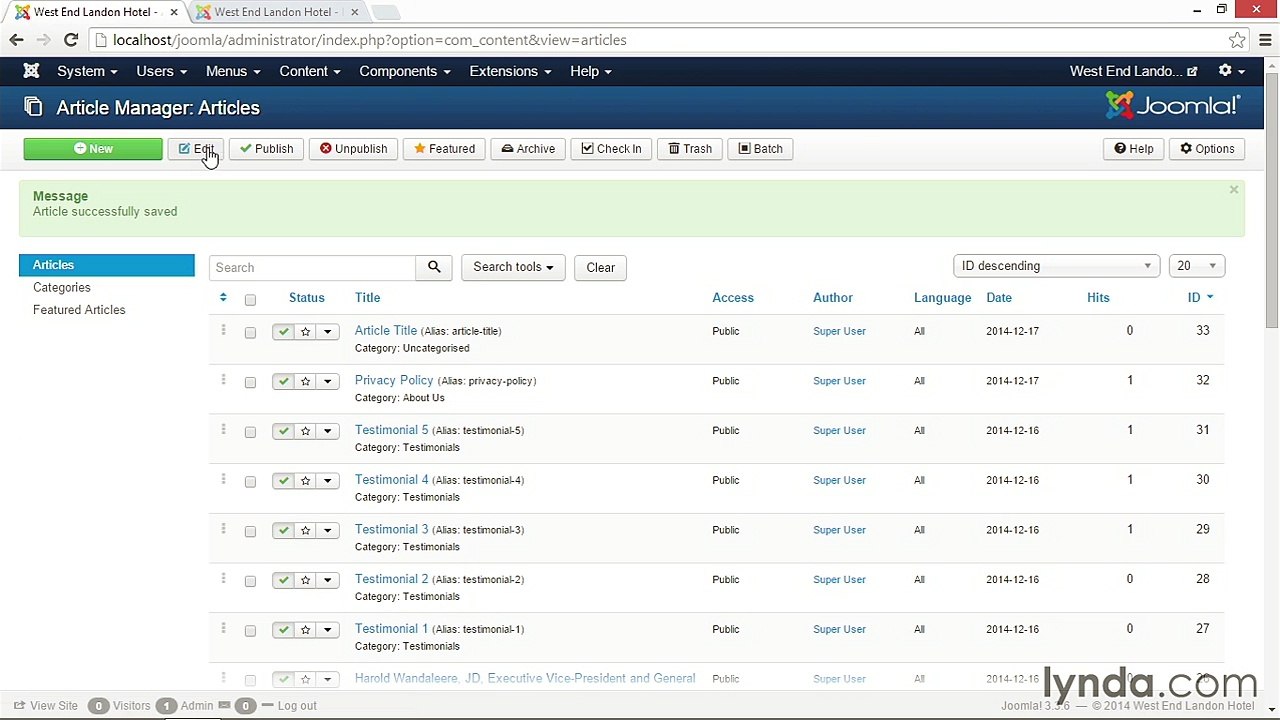This screenshot has width=1280, height=720.
Task: Toggle the published status of Testimonial 4
Action: pos(284,481)
